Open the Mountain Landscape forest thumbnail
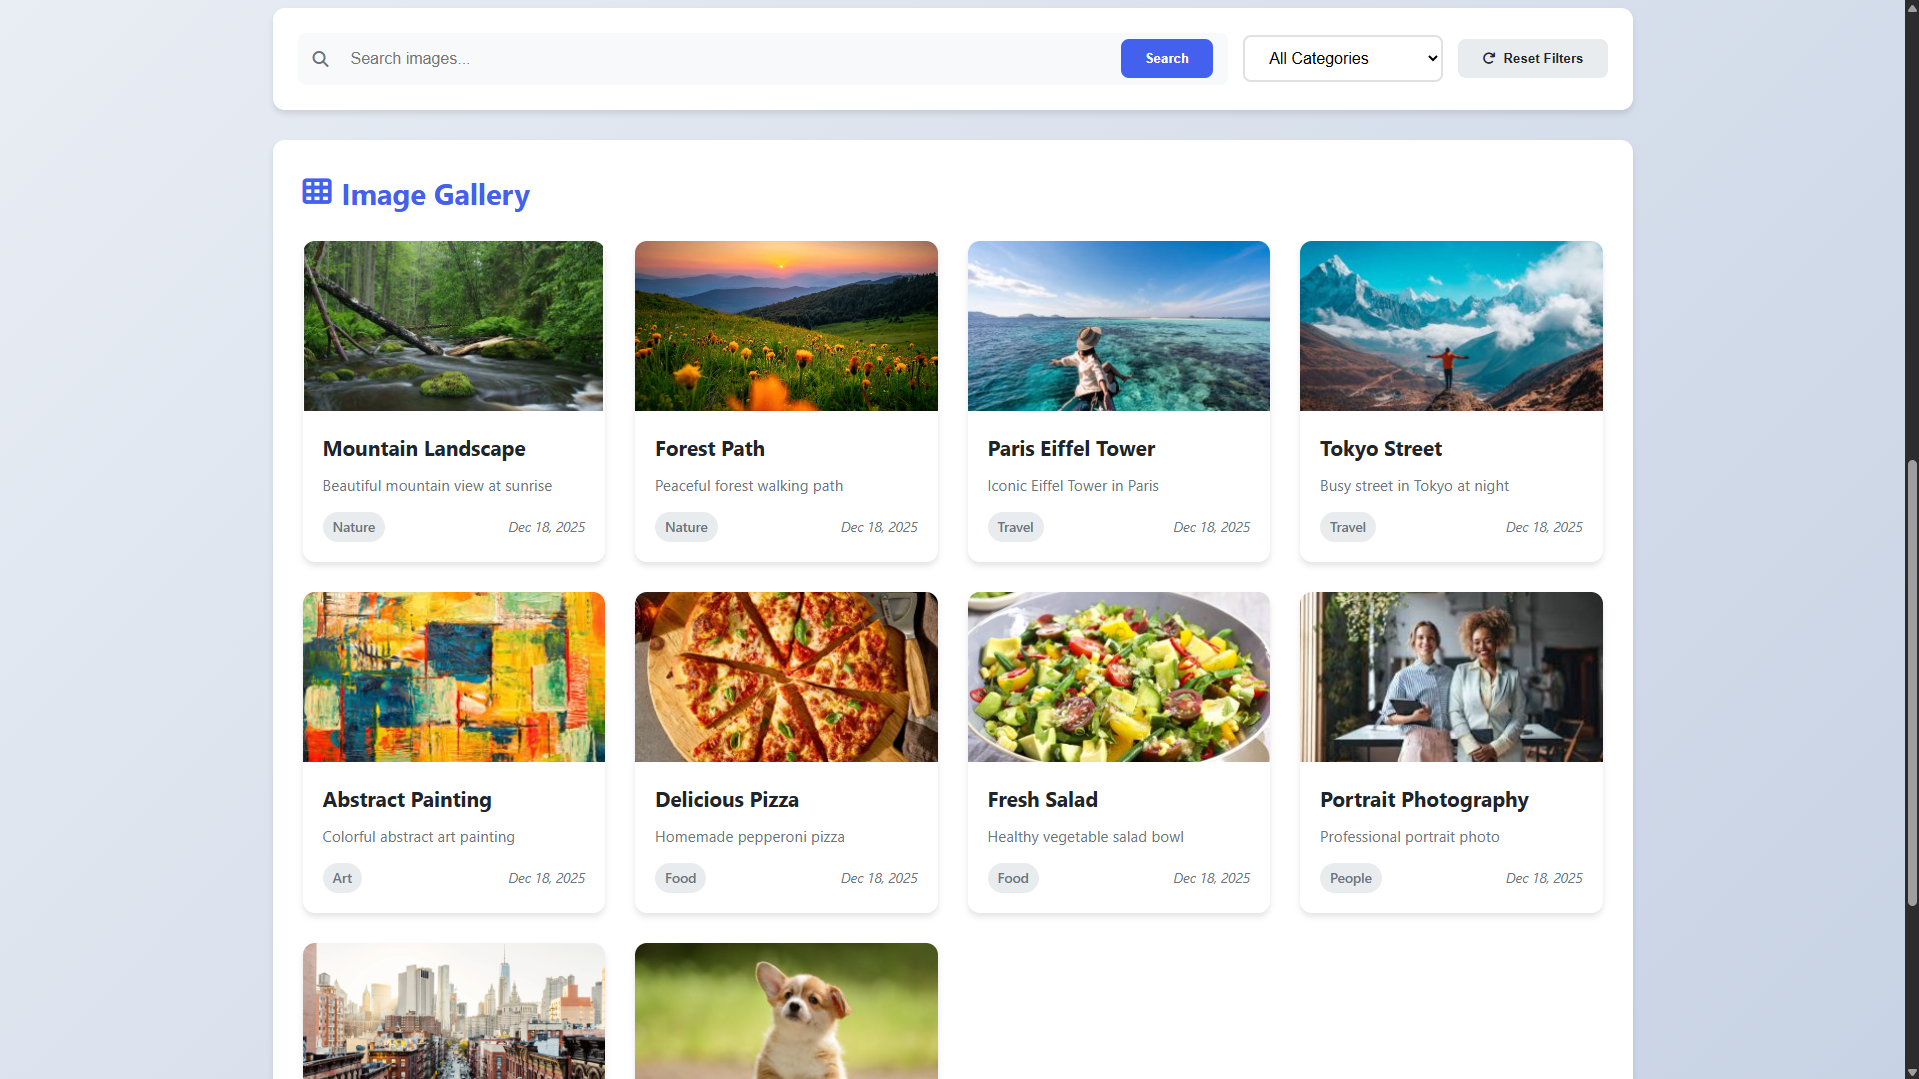Image resolution: width=1919 pixels, height=1079 pixels. pos(453,326)
